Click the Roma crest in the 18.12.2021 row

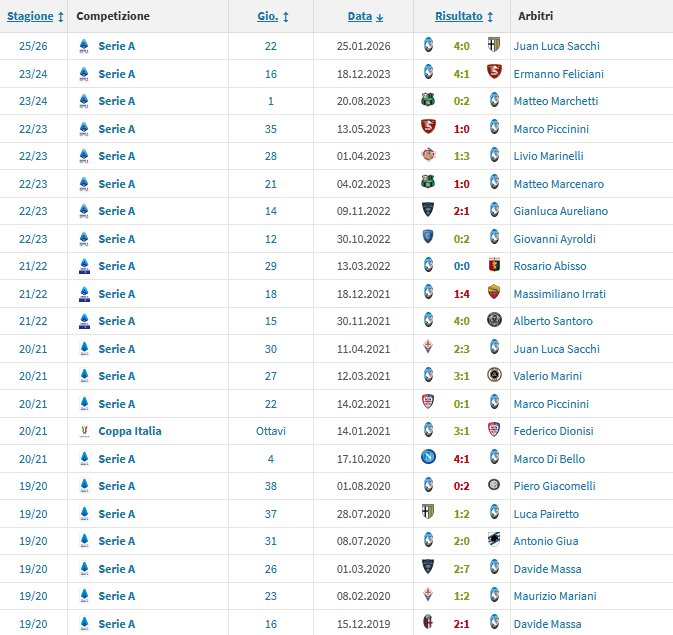(493, 294)
